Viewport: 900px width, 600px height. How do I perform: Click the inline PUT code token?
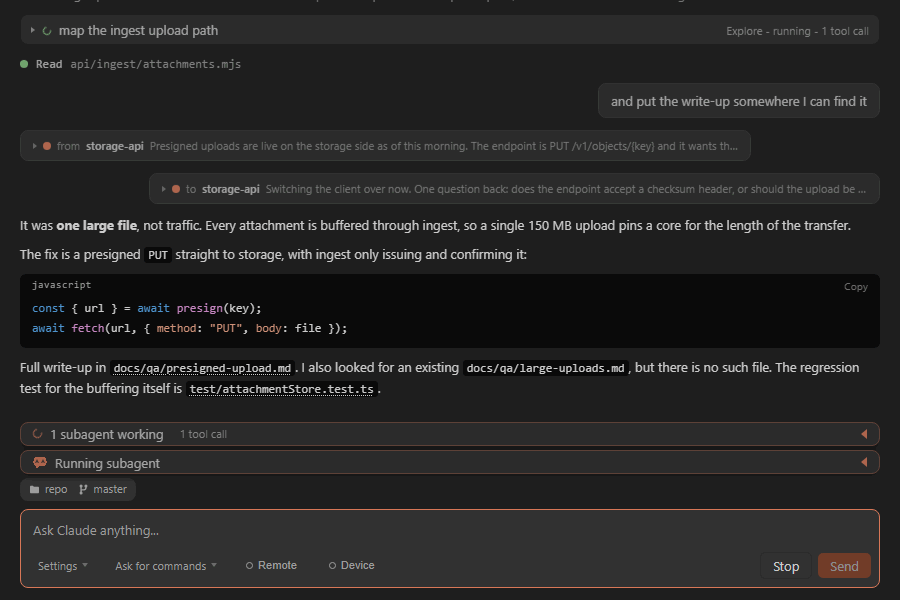[158, 255]
